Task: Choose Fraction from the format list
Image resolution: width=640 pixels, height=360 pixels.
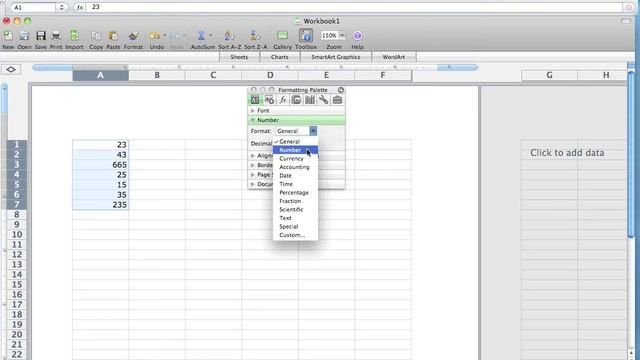Action: pyautogui.click(x=296, y=201)
